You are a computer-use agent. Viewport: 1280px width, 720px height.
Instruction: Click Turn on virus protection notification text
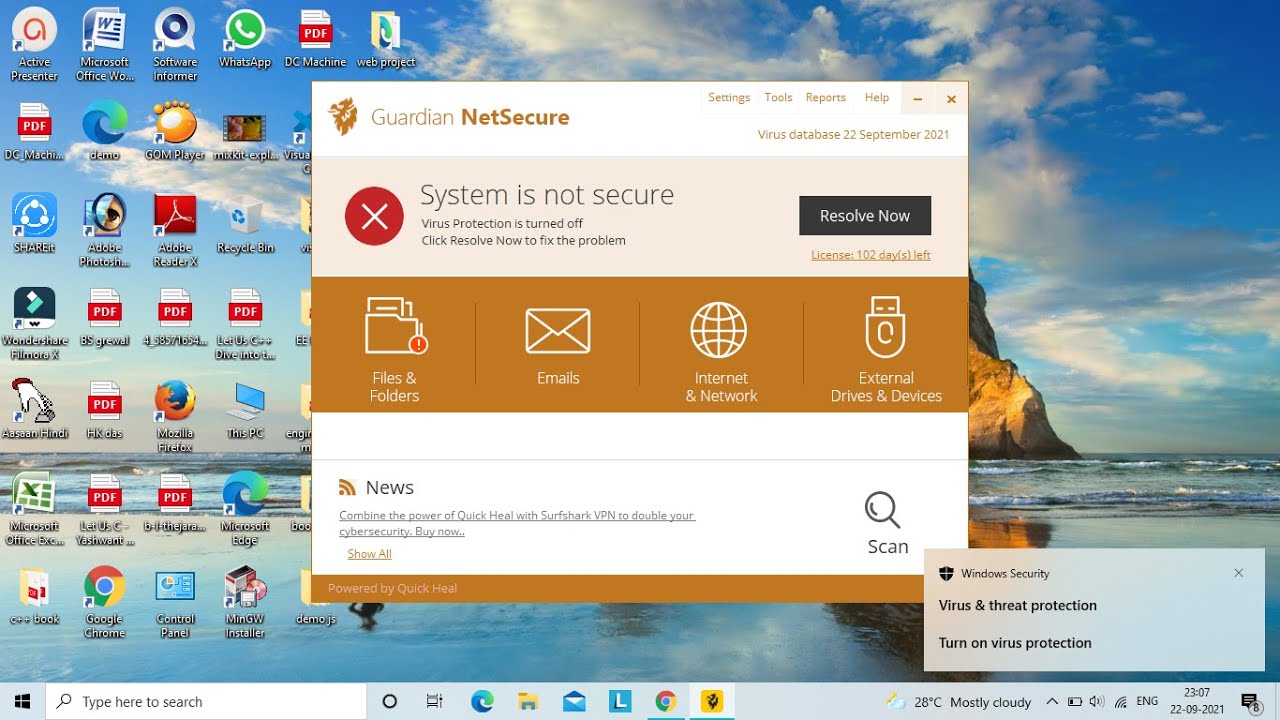(x=1015, y=643)
